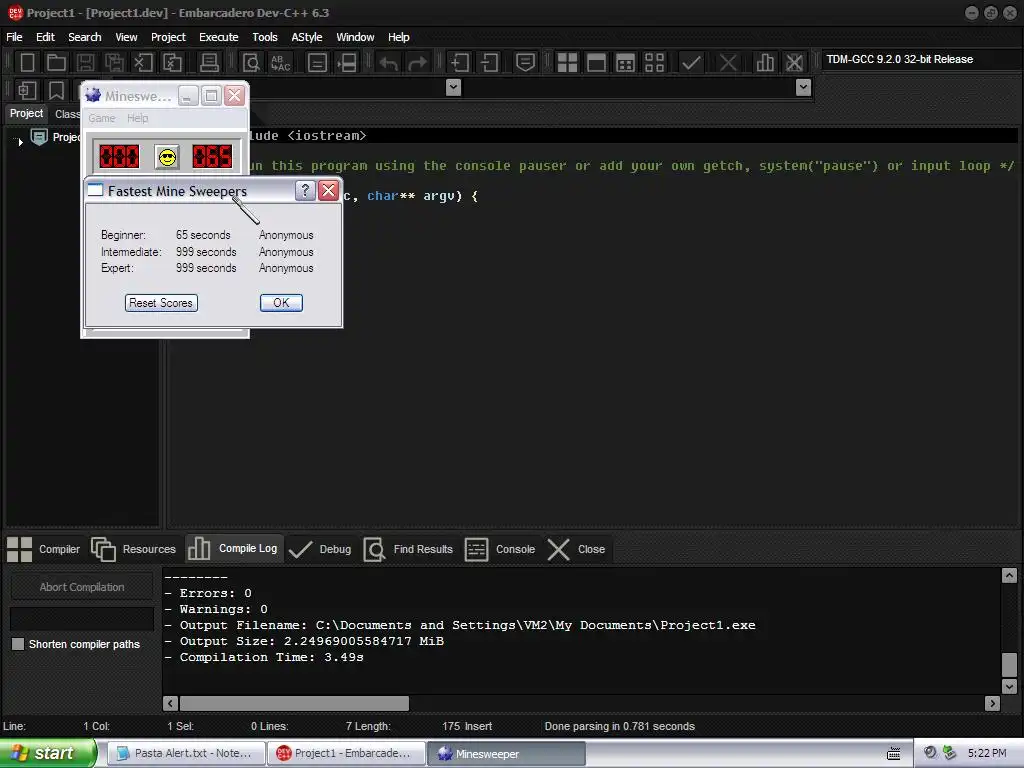Switch to the Debug bottom tab

coord(319,549)
